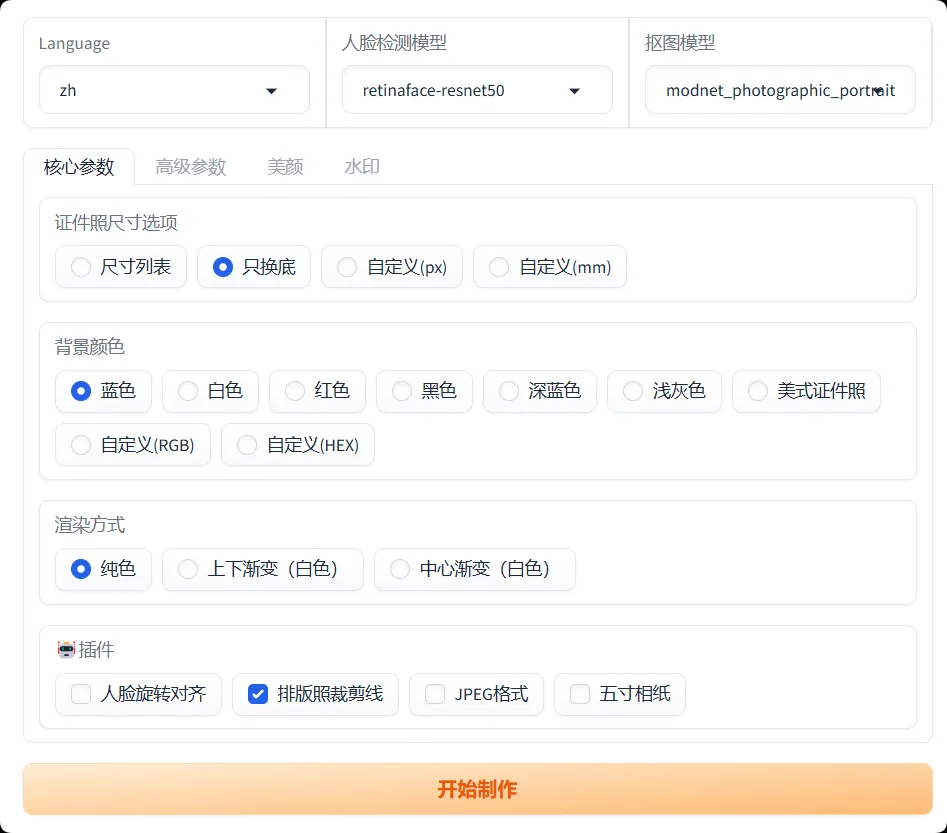Open the 美颜 tab
This screenshot has height=833, width=947.
[285, 167]
